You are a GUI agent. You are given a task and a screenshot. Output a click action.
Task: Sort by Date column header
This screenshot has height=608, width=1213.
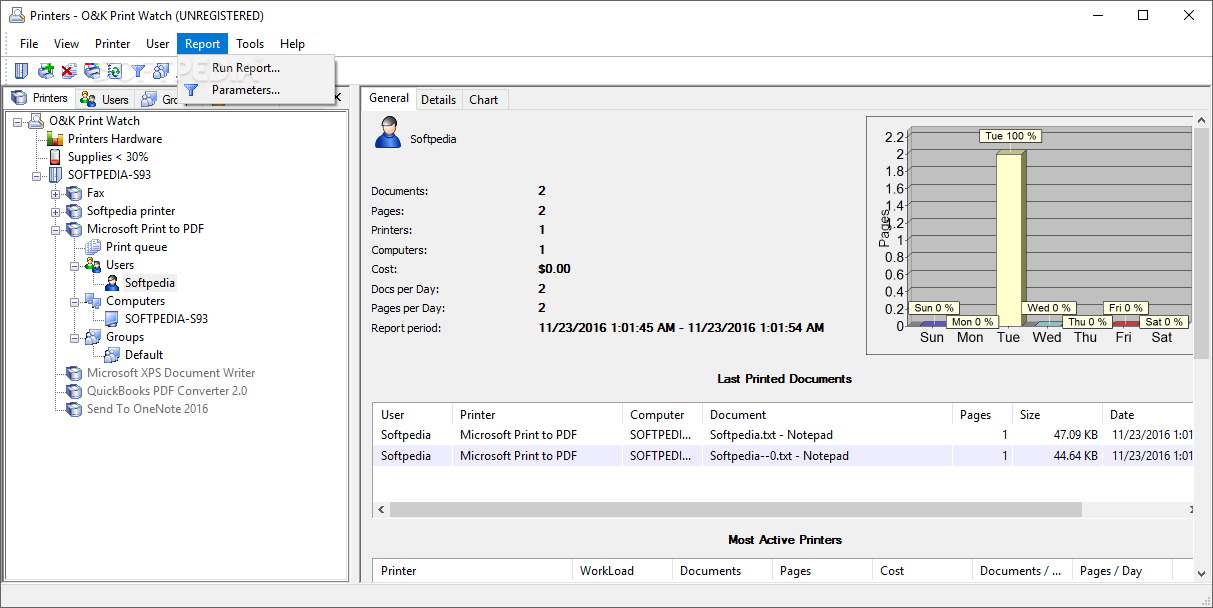point(1147,414)
